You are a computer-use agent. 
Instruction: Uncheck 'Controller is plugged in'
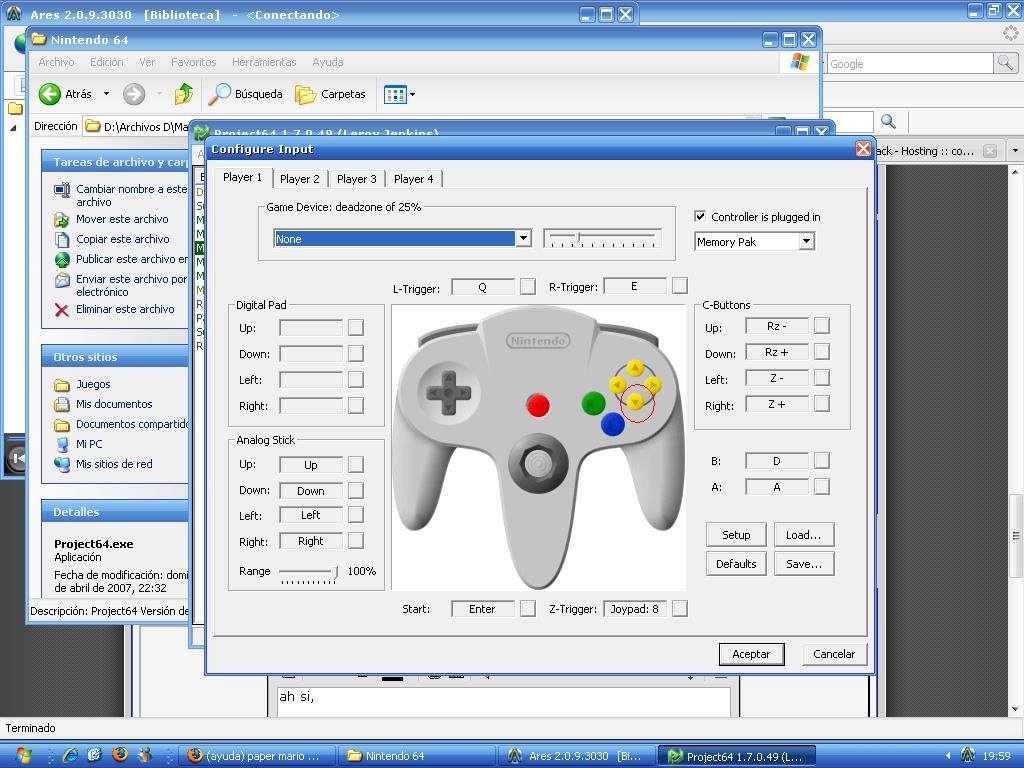pos(702,218)
